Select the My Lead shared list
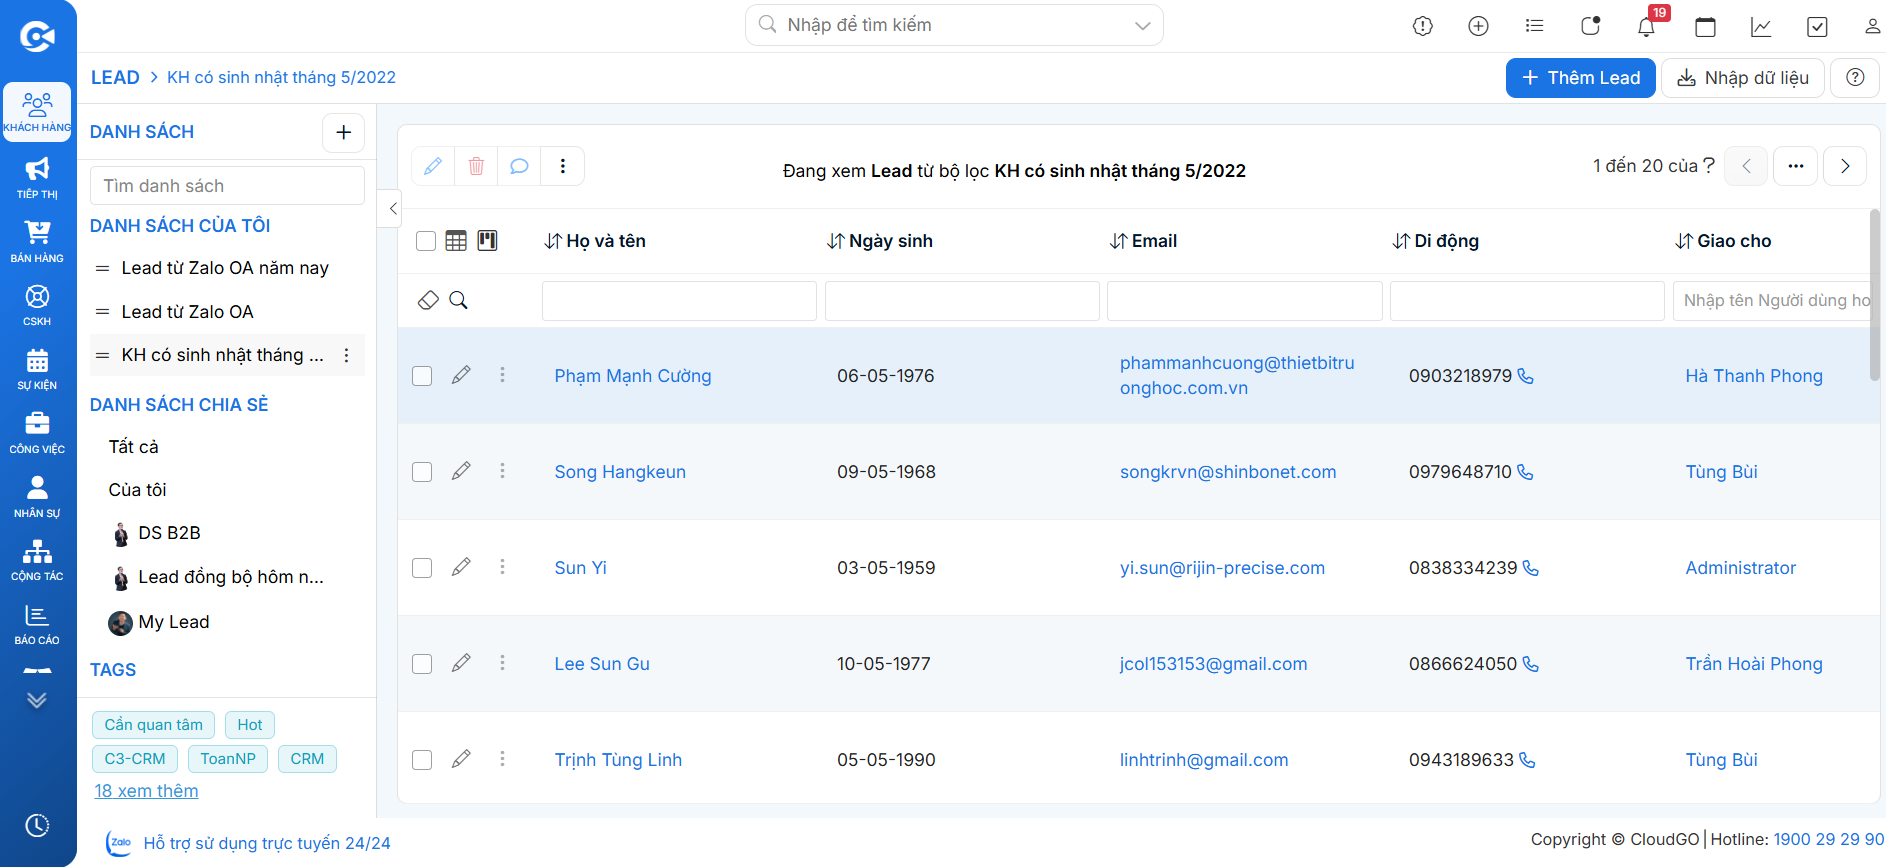Screen dimensions: 1886x867 point(174,622)
